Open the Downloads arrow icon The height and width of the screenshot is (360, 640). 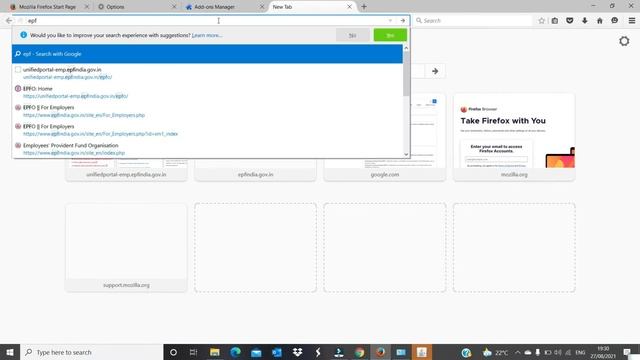[x=585, y=20]
